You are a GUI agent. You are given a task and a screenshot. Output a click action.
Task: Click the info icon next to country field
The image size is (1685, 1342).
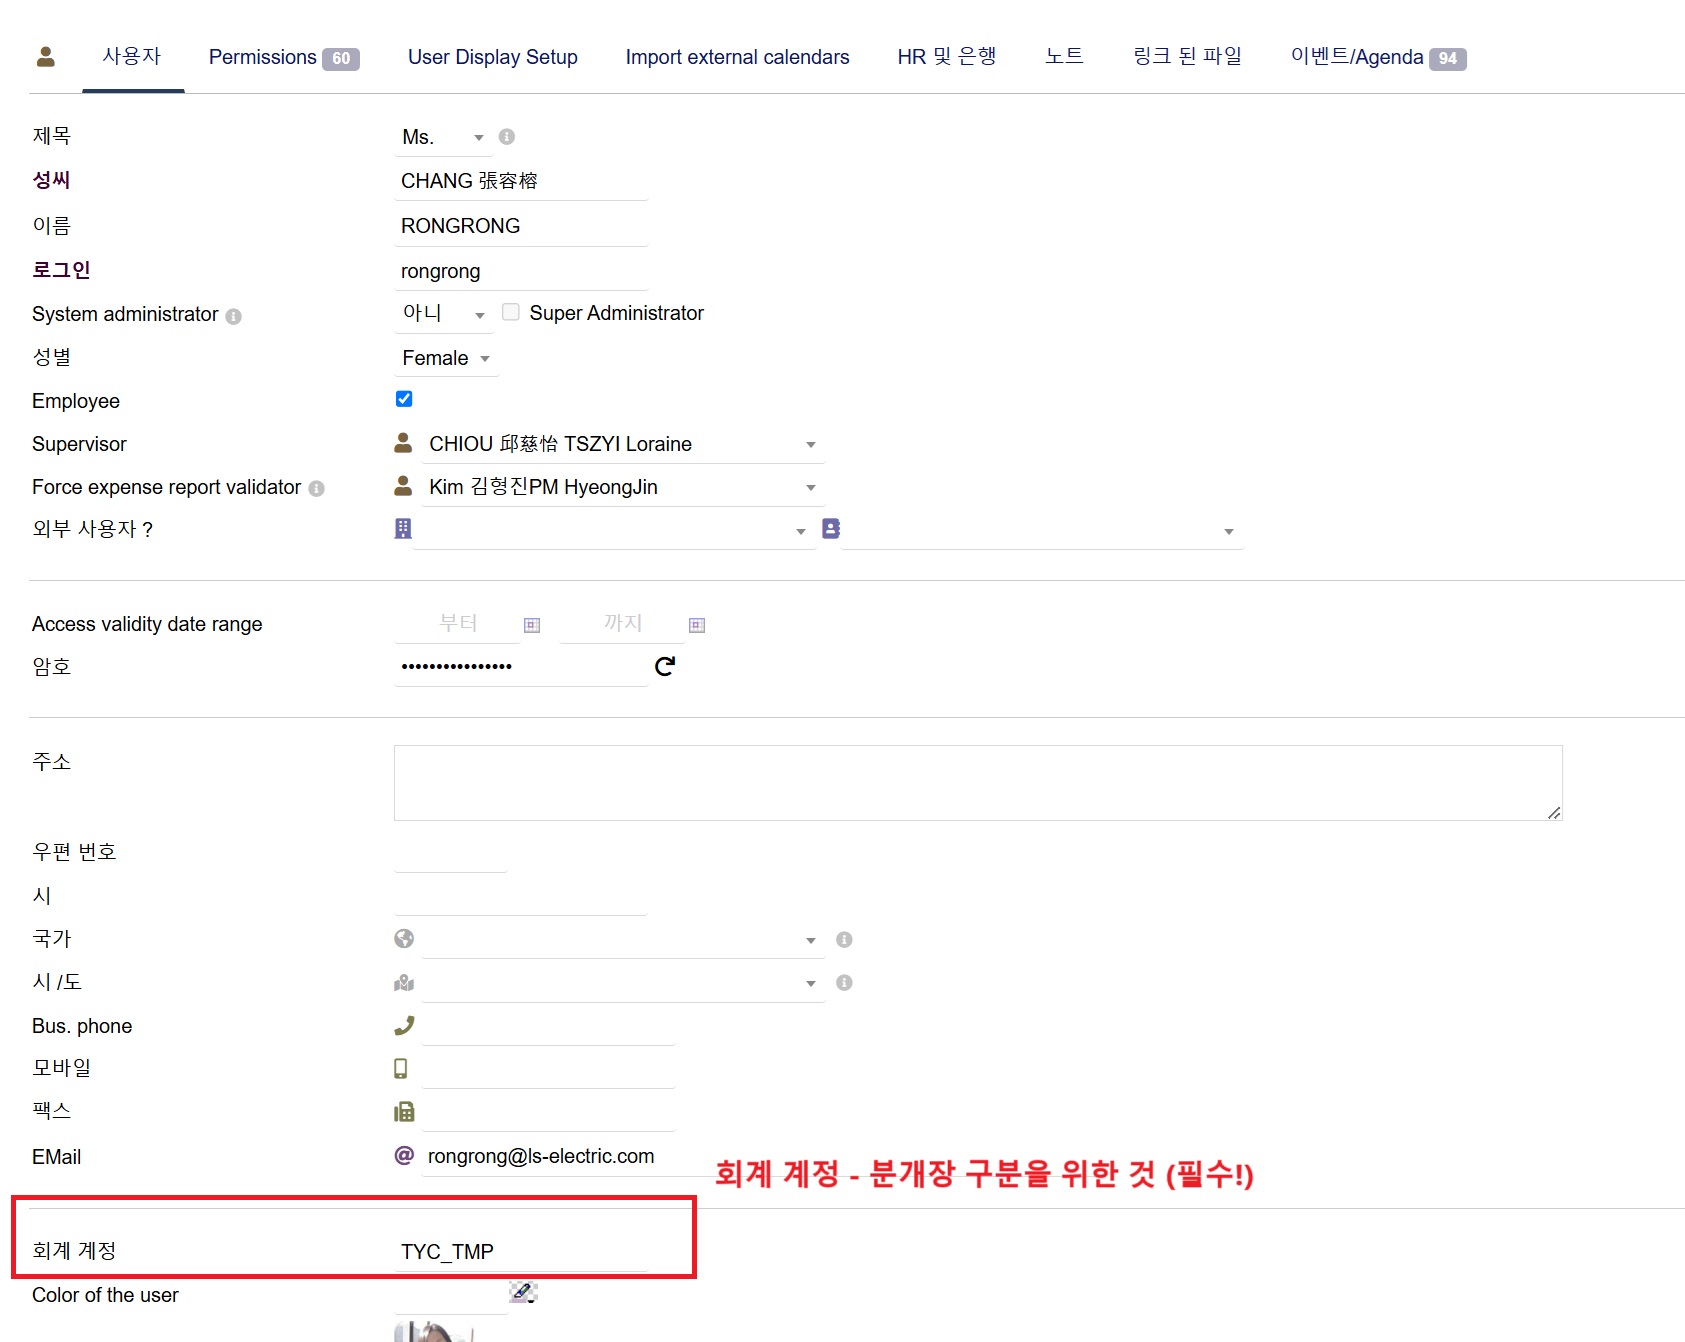point(844,940)
